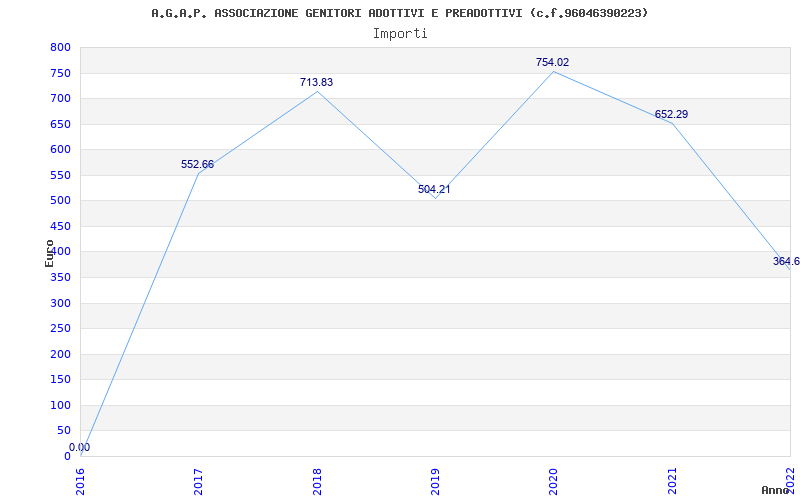Screen dimensions: 800x500
Task: Click the 2020 x-axis year label
Action: (554, 481)
